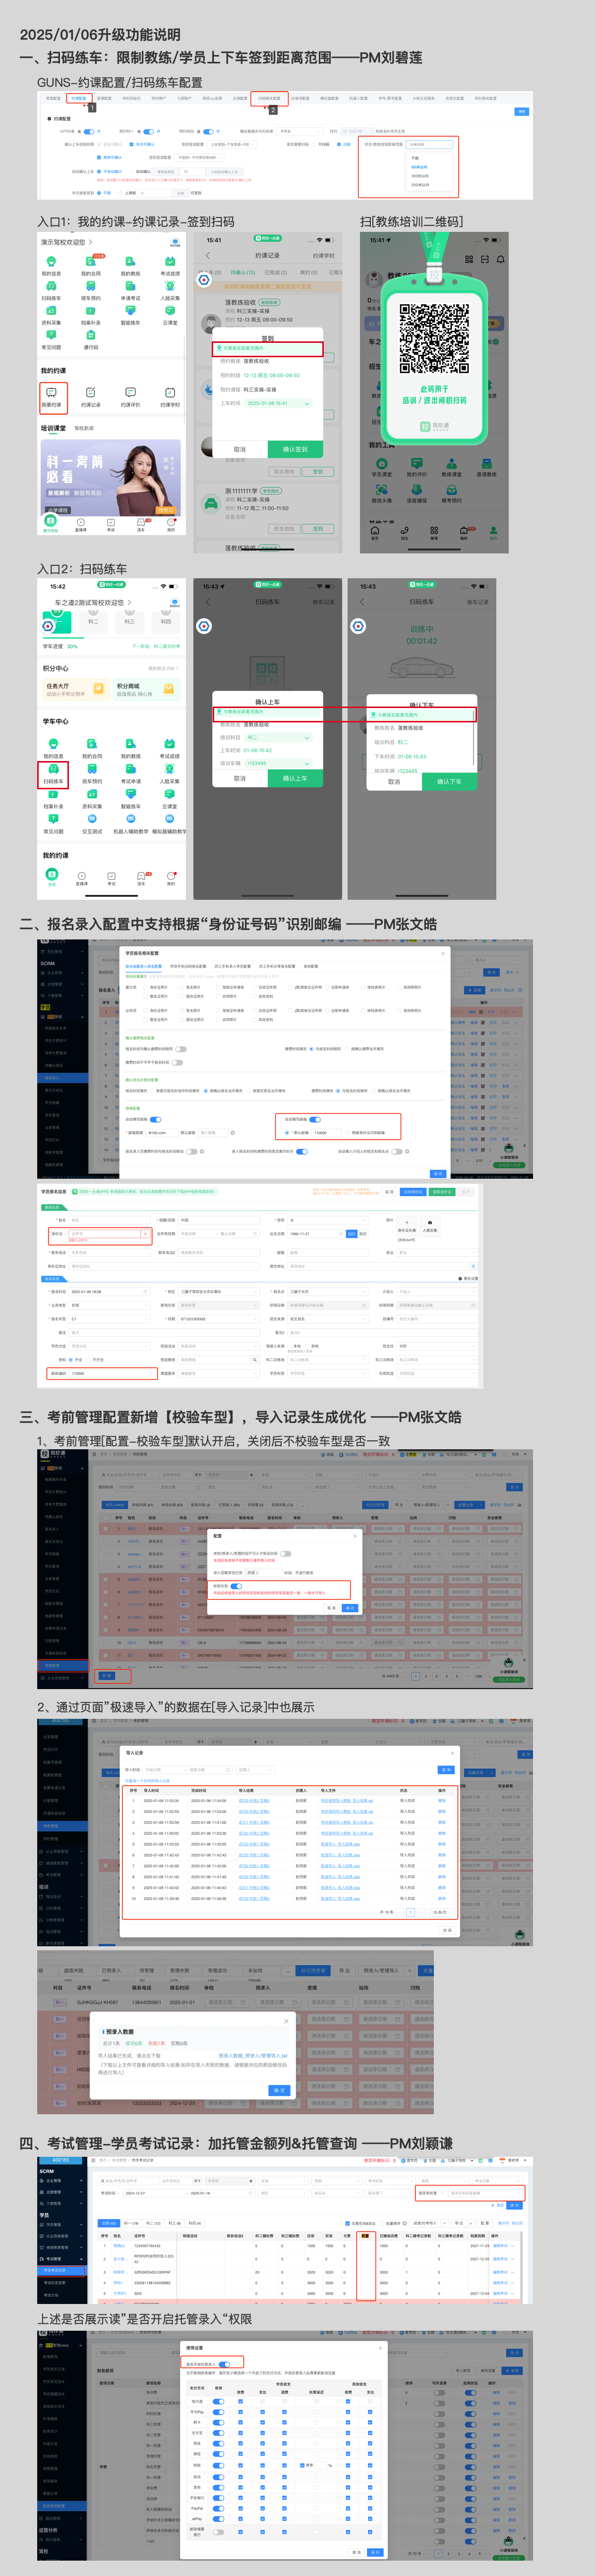
Task: Open the 扫码练车配置 tab in GUNS
Action: point(269,98)
